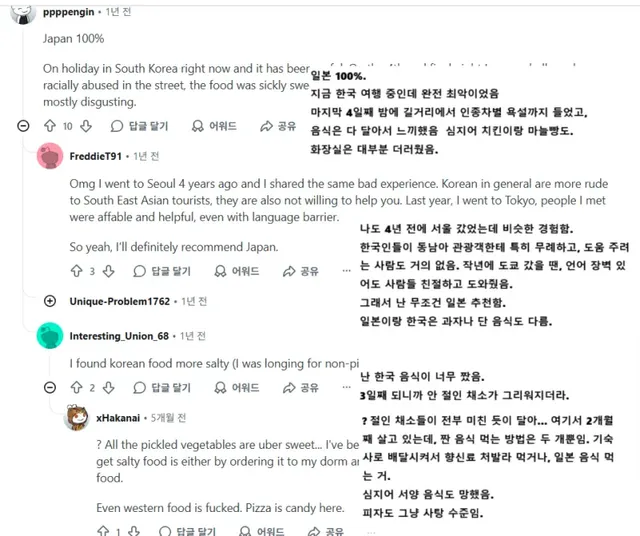Viewport: 640px width, 536px height.
Task: Upvote FreddieT91's comment about Seoul
Action: coord(77,271)
